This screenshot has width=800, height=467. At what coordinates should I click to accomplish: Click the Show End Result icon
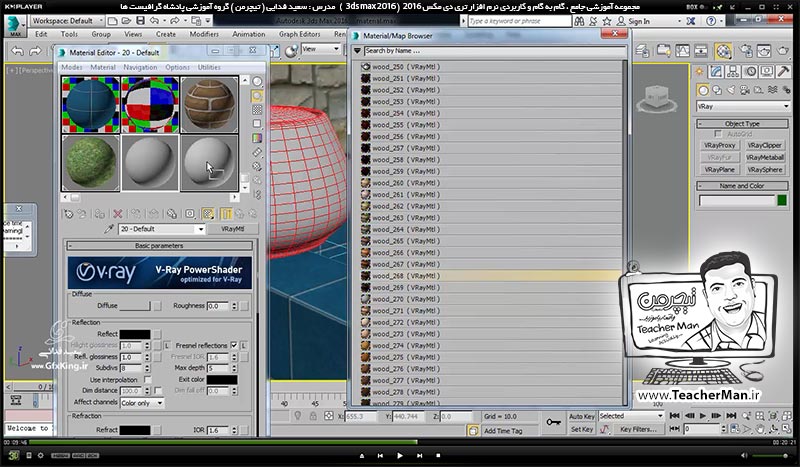226,214
